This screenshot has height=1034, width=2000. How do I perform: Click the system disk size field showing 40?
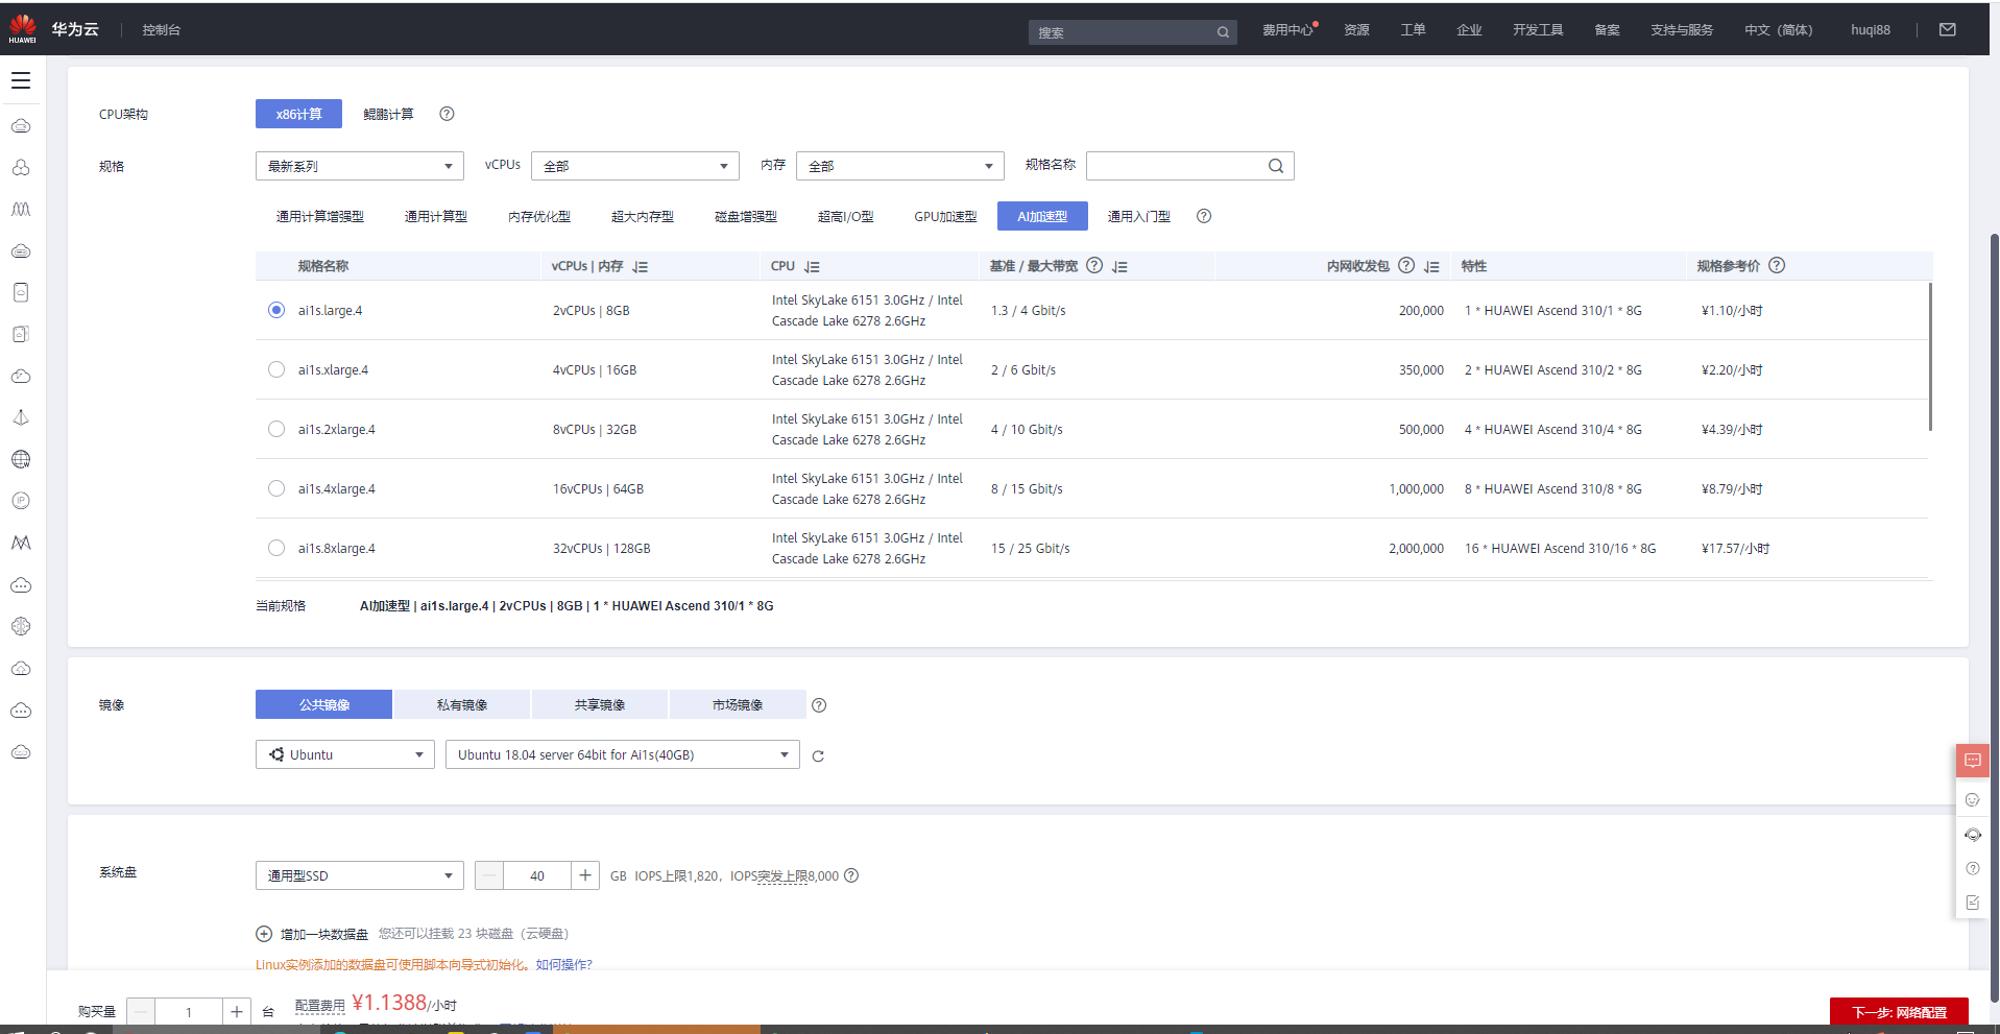click(x=537, y=876)
